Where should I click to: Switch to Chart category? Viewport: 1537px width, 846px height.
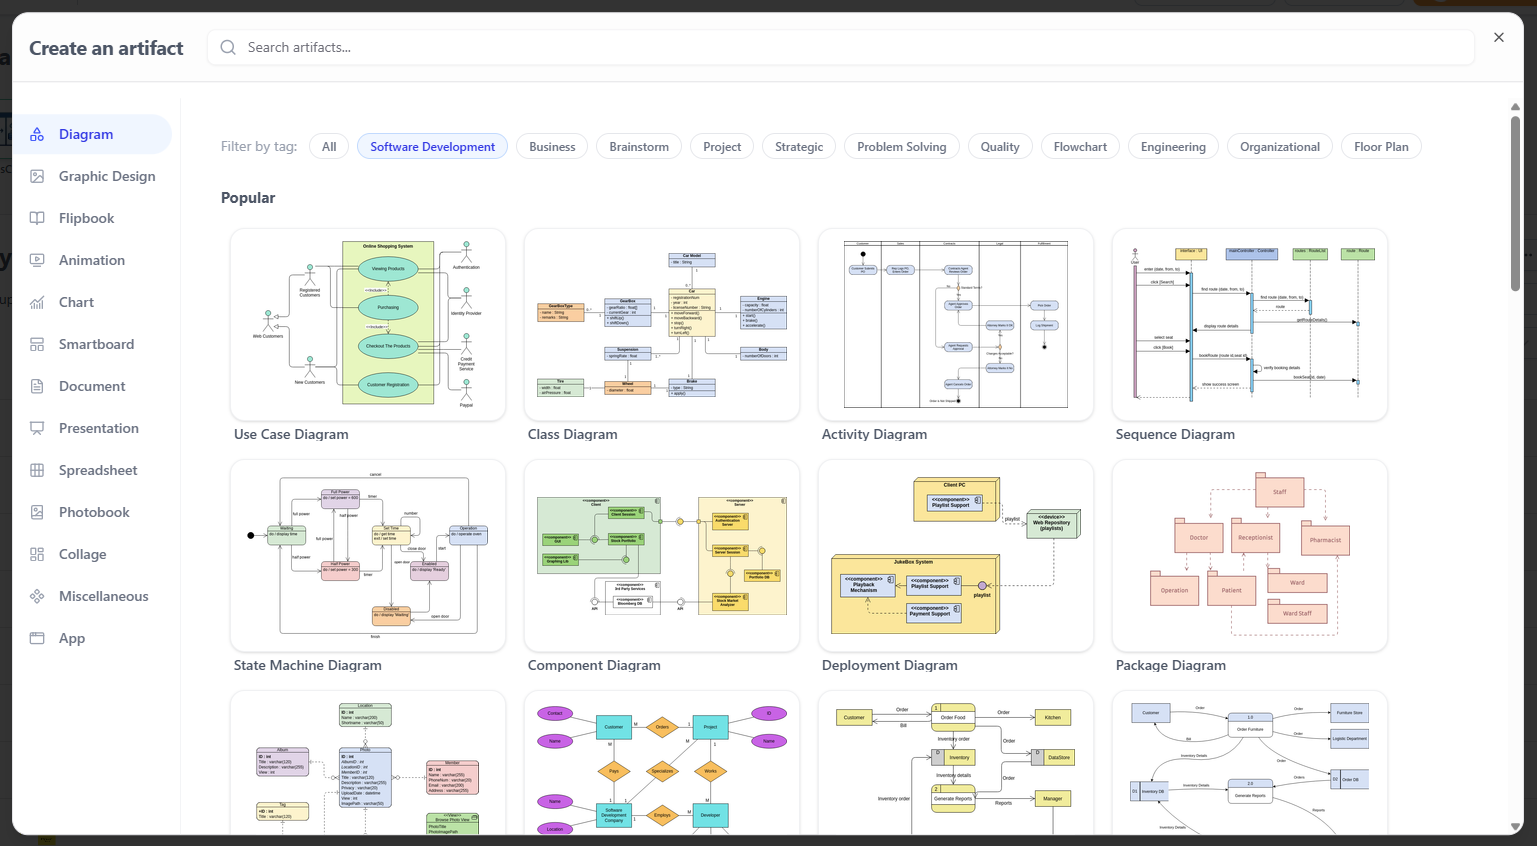(93, 302)
